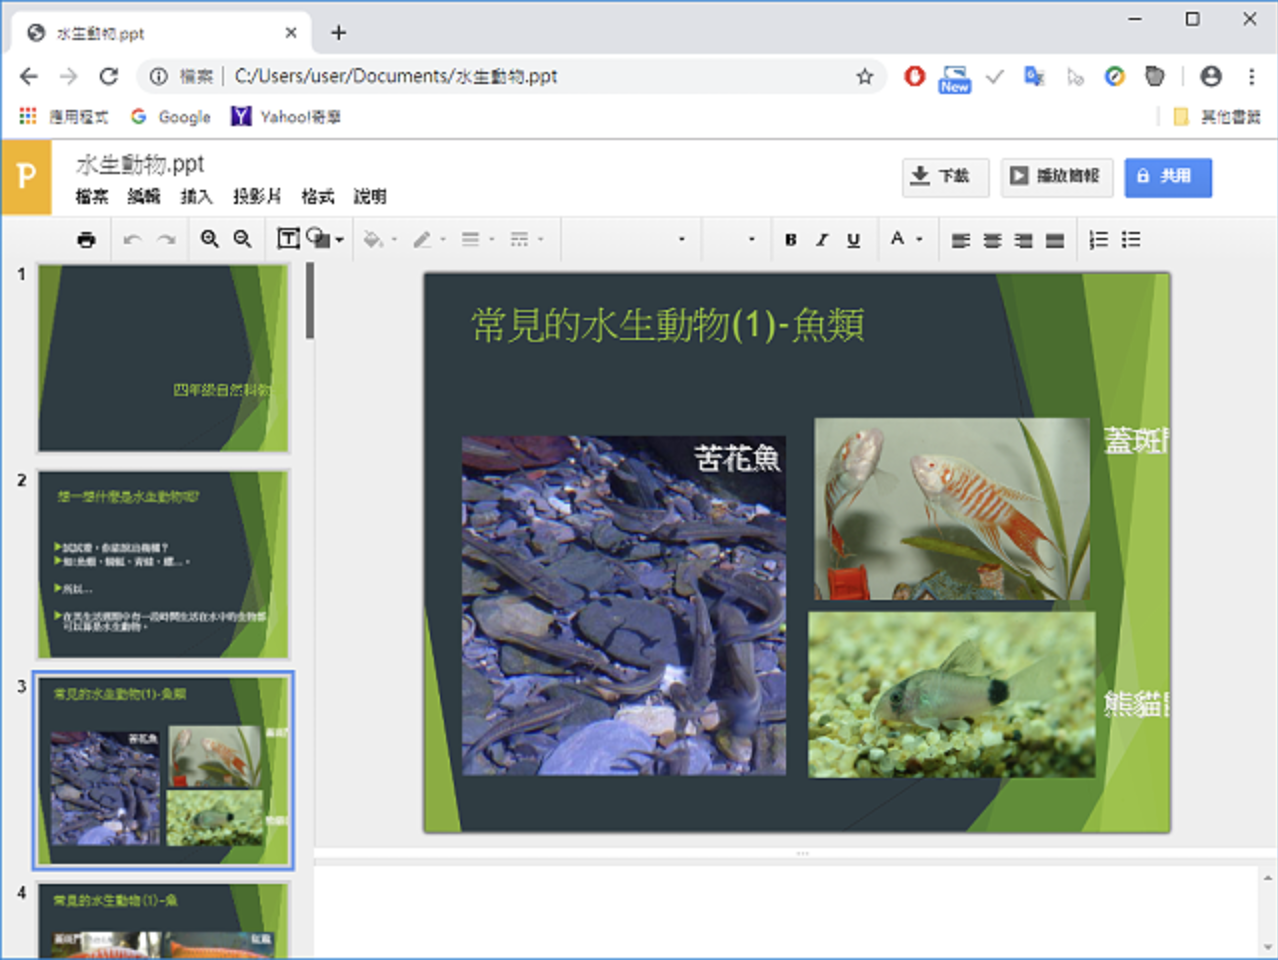Viewport: 1278px width, 960px height.
Task: Open Chrome three-dot menu
Action: click(x=1251, y=76)
